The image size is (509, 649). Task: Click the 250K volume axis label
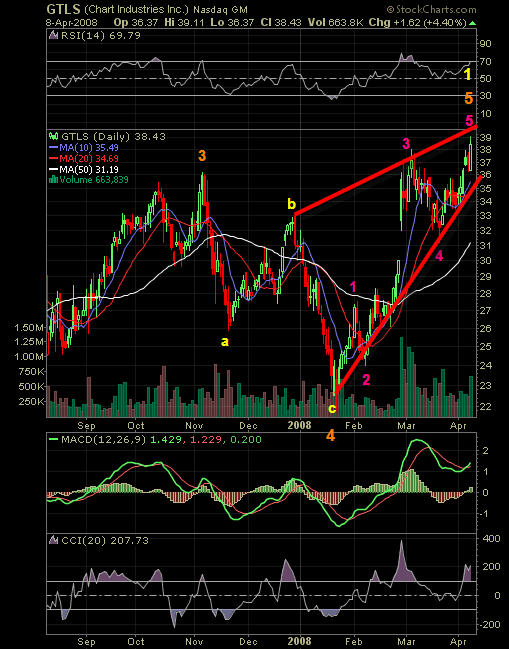point(31,401)
